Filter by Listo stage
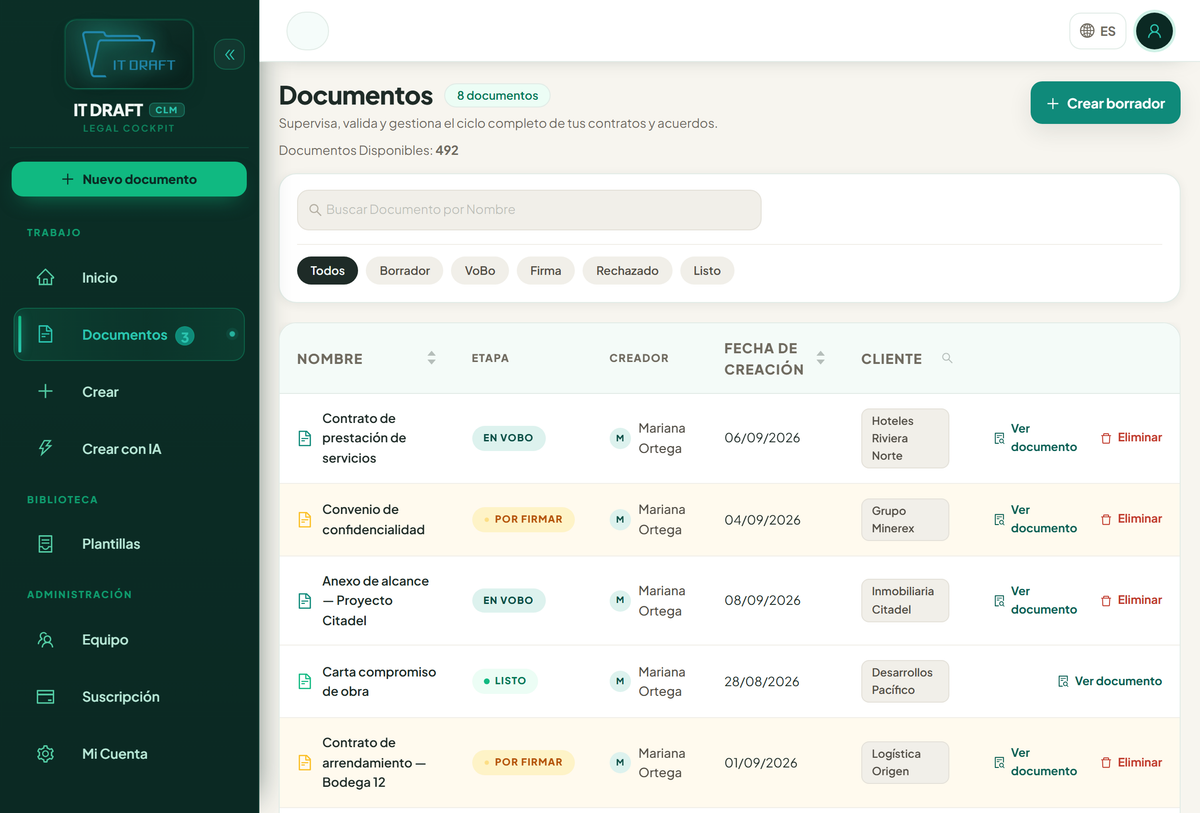Screen dimensions: 1200x813 707,271
